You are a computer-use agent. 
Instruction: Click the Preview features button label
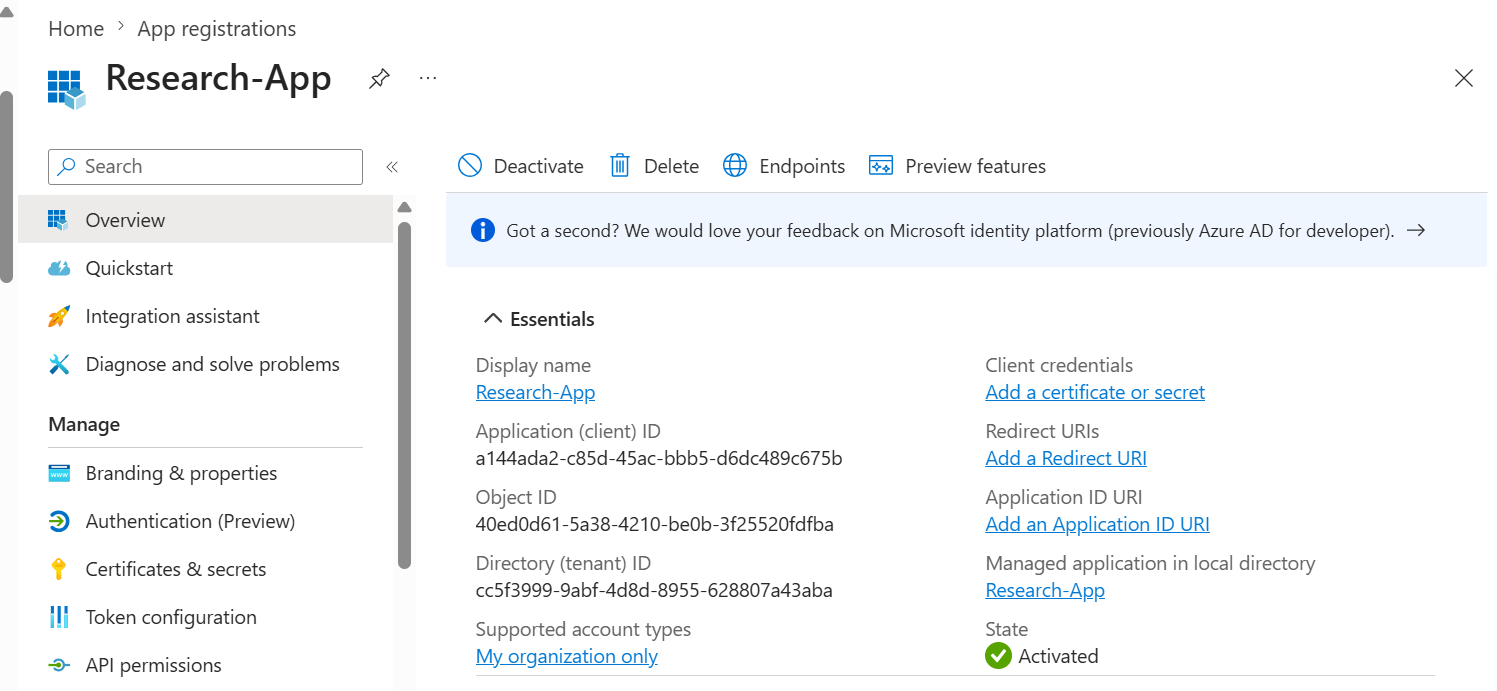click(975, 166)
